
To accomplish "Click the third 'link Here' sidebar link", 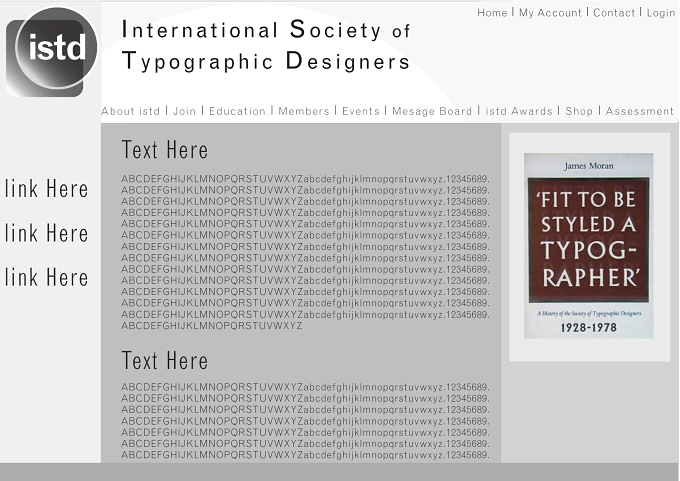I will [x=46, y=278].
